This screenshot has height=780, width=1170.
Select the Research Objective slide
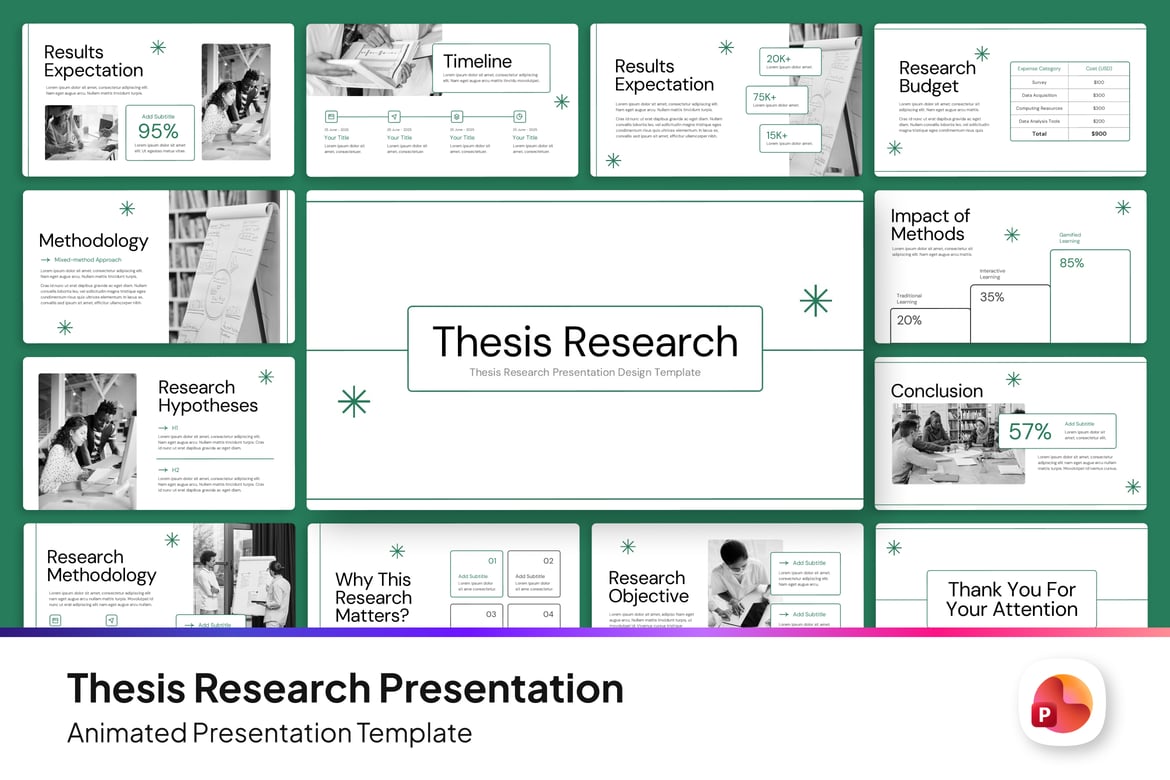(726, 575)
